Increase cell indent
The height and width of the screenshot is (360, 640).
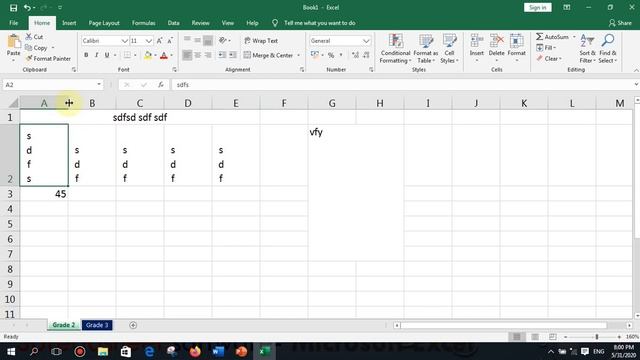(x=233, y=55)
